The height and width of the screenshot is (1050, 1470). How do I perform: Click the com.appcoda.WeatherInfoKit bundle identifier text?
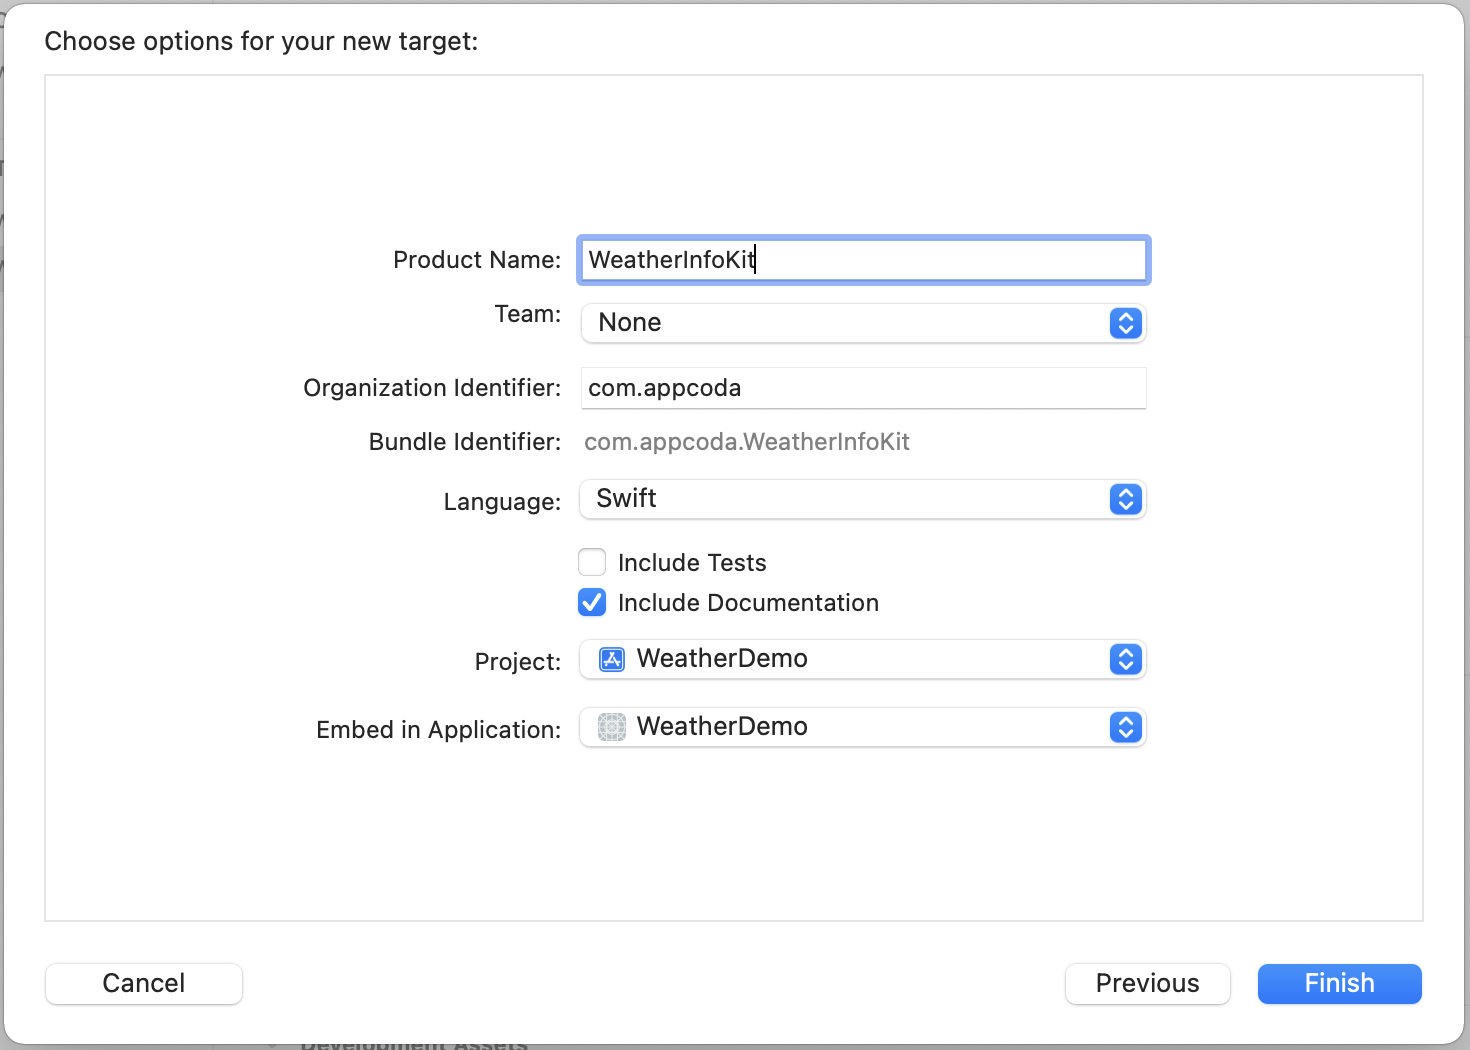point(746,442)
